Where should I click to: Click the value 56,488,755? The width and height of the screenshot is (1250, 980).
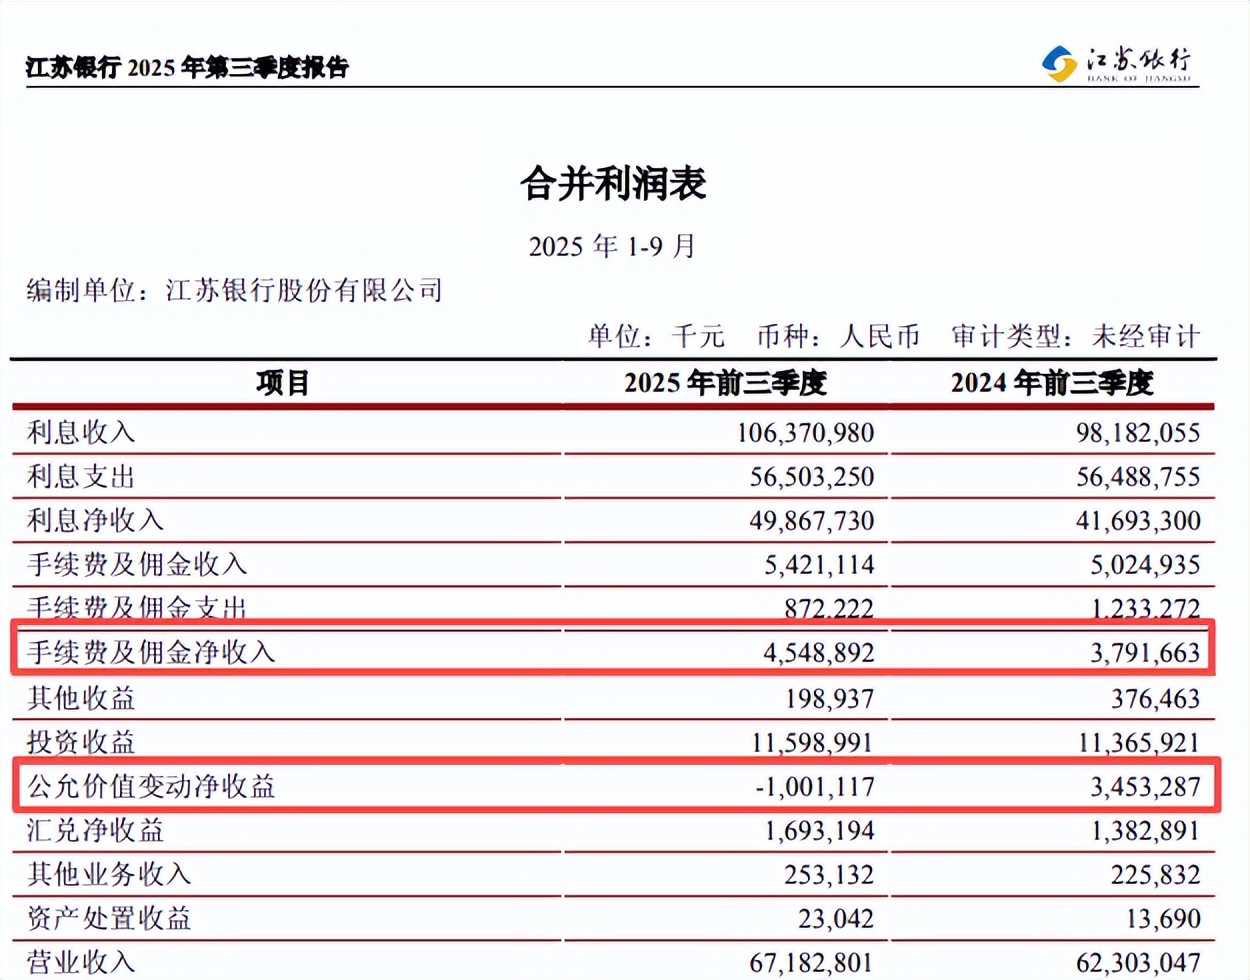pos(1138,477)
